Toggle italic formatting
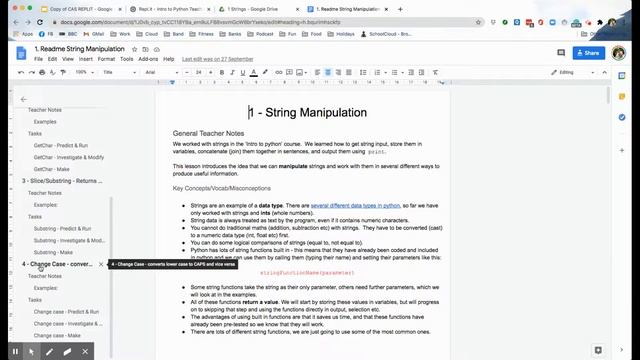 point(232,72)
